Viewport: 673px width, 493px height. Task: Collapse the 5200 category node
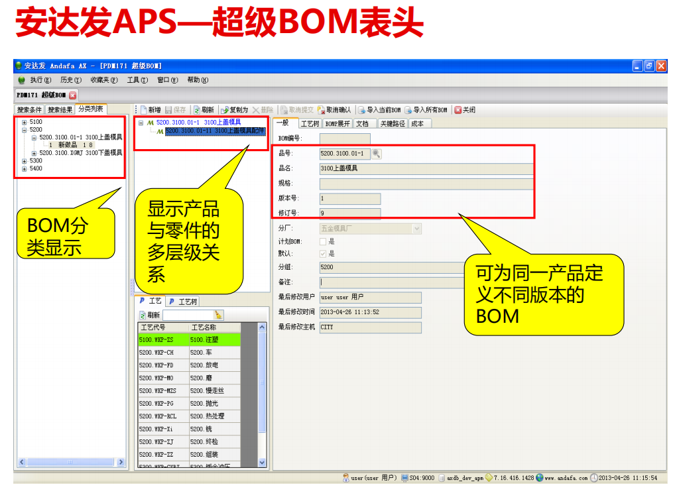coord(24,130)
